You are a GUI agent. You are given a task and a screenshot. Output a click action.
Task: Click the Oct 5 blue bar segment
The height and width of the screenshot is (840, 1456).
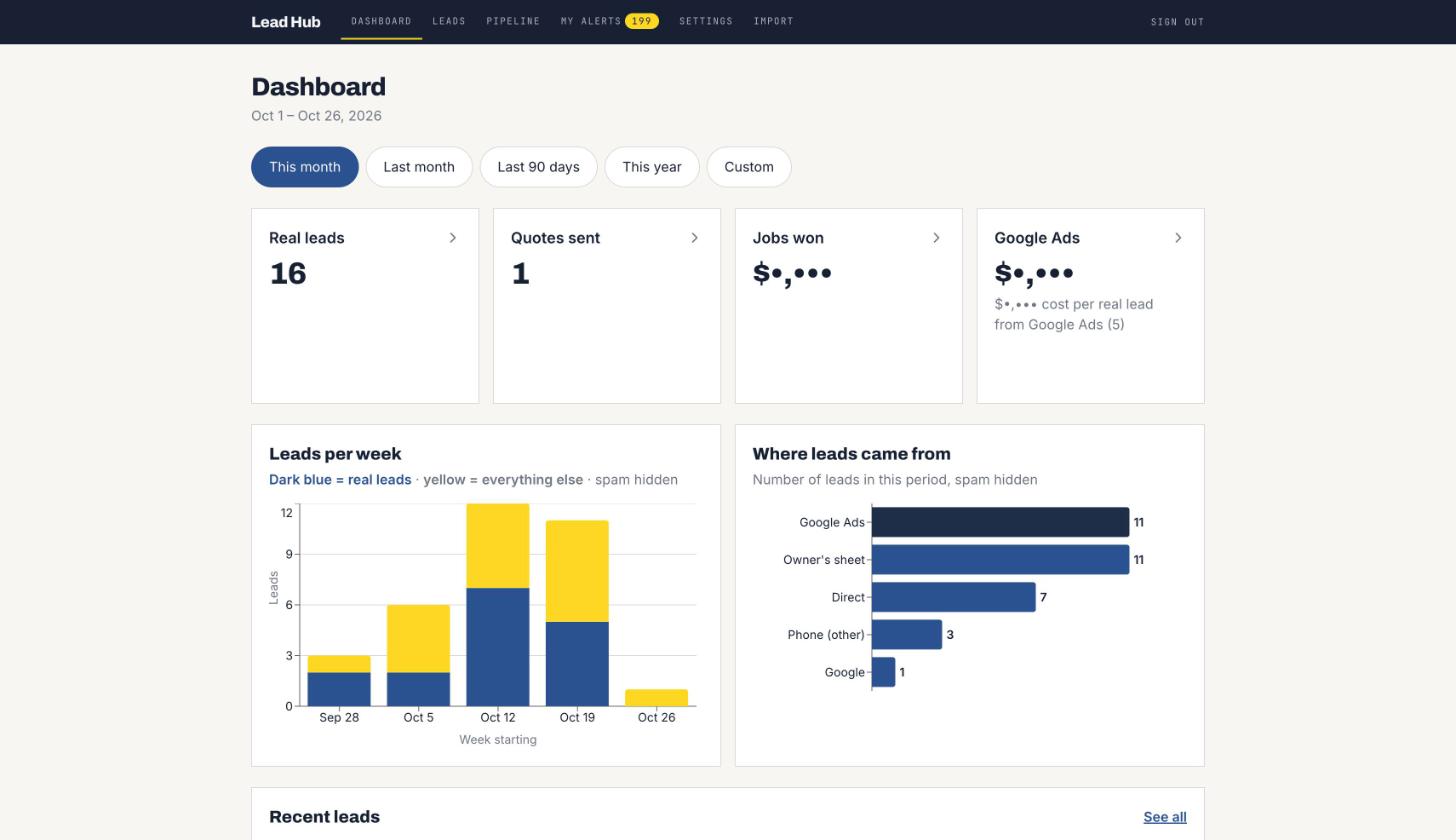point(418,689)
